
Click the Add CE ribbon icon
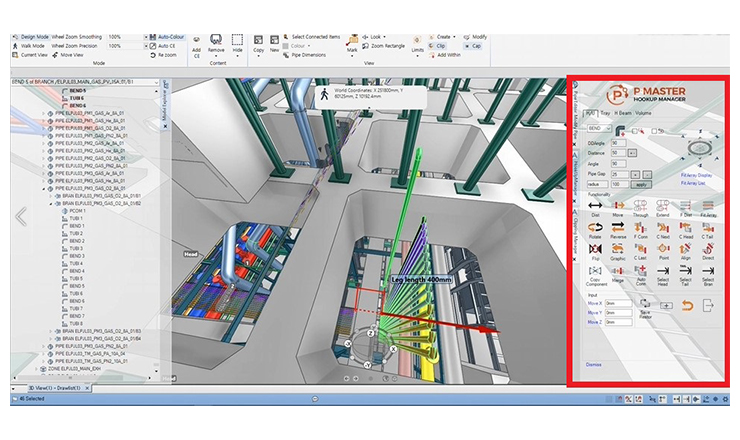click(x=196, y=44)
